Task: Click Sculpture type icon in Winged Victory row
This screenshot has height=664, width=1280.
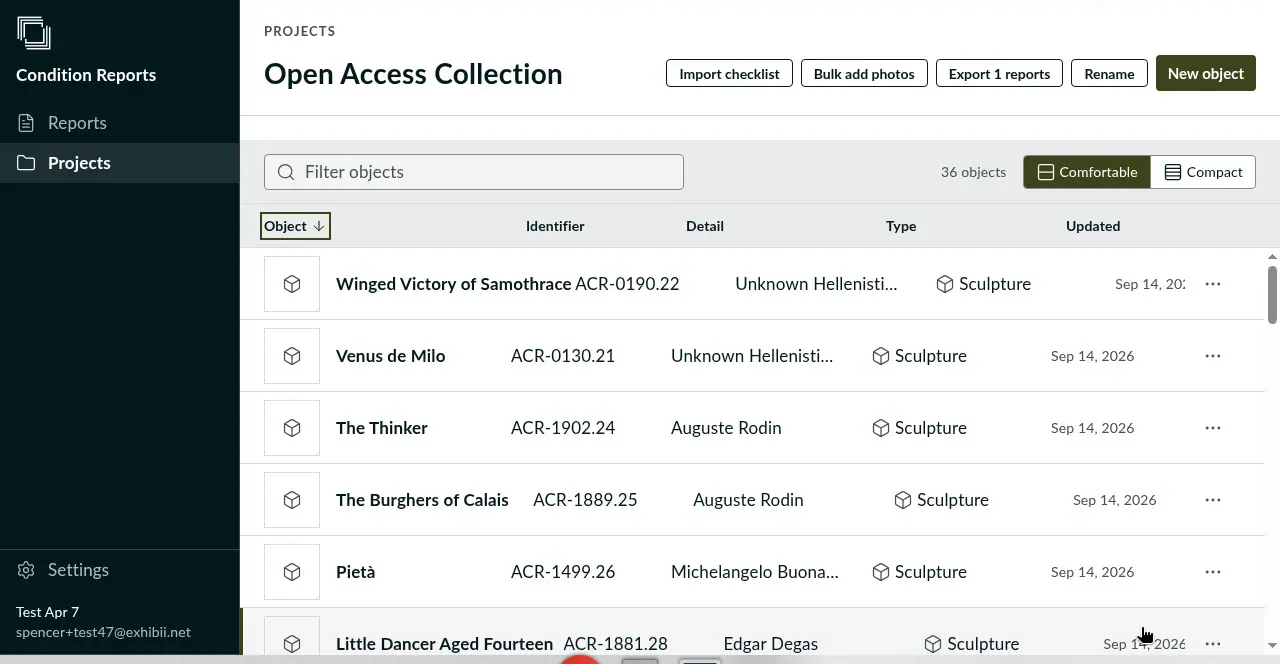Action: tap(945, 284)
